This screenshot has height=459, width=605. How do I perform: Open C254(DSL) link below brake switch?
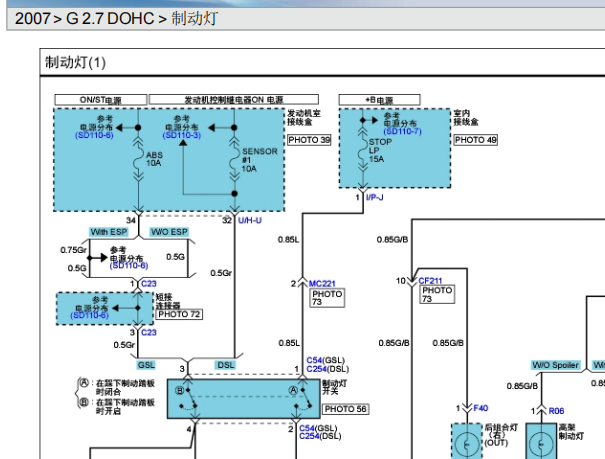(320, 436)
